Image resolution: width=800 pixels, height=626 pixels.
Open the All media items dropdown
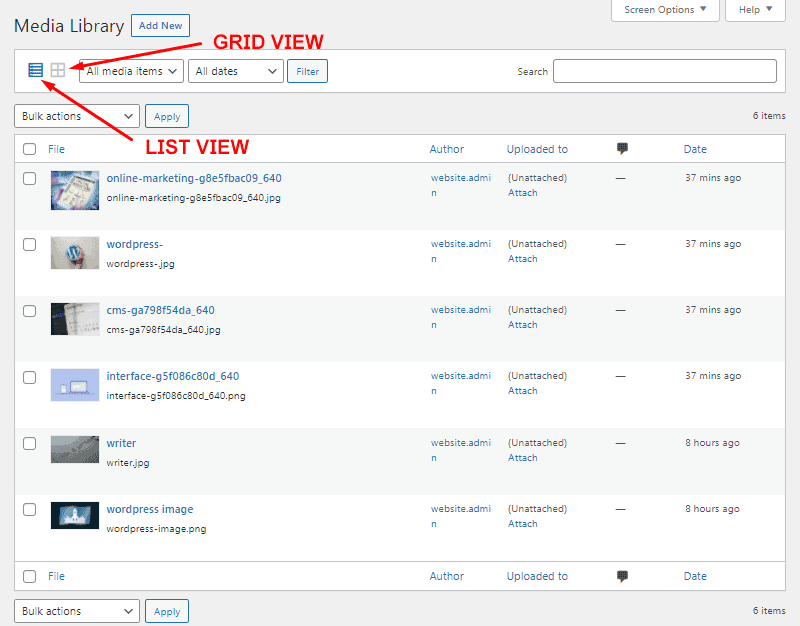pos(130,71)
